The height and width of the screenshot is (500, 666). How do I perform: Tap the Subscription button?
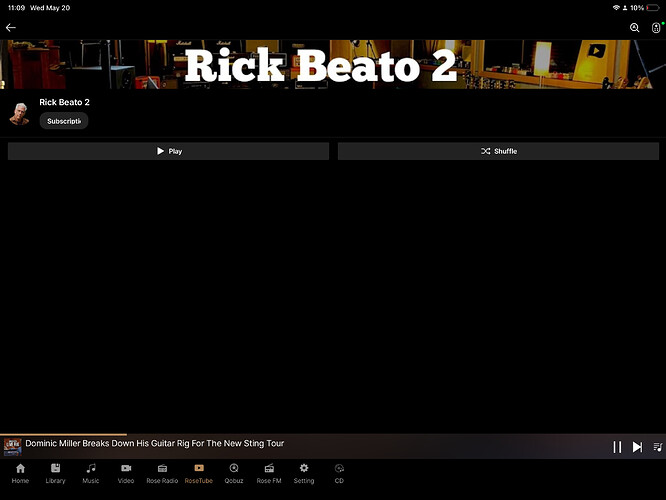point(64,121)
